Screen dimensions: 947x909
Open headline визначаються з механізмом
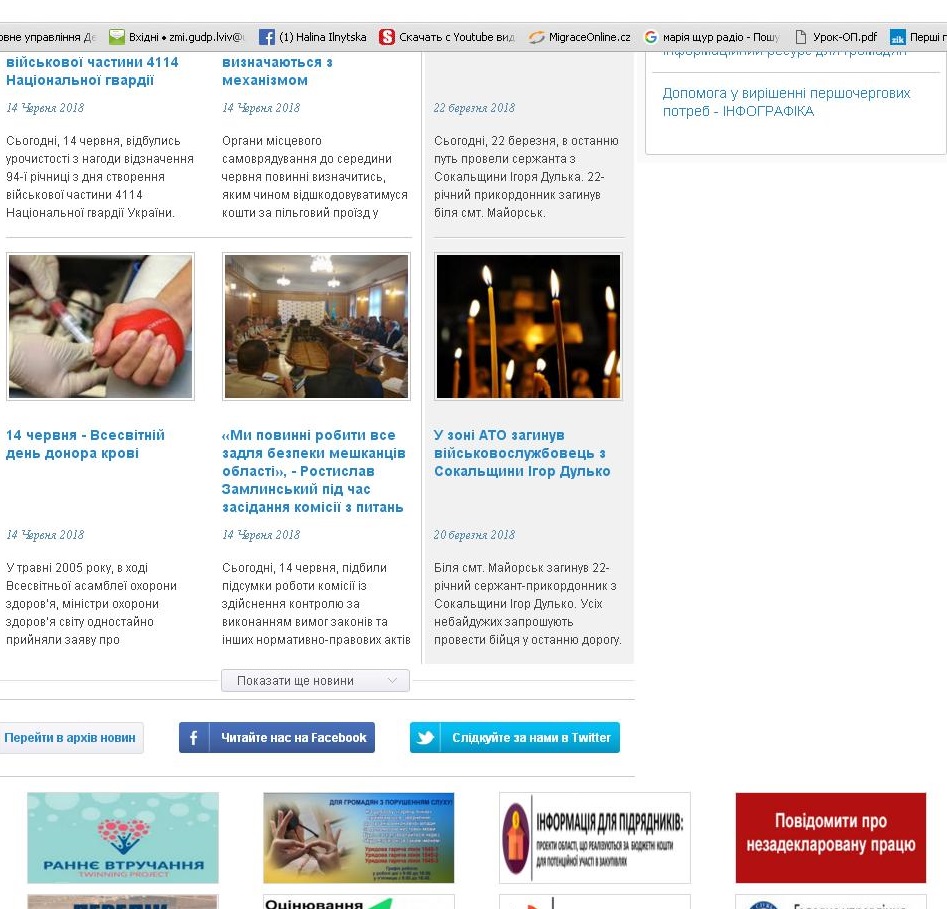pyautogui.click(x=277, y=71)
